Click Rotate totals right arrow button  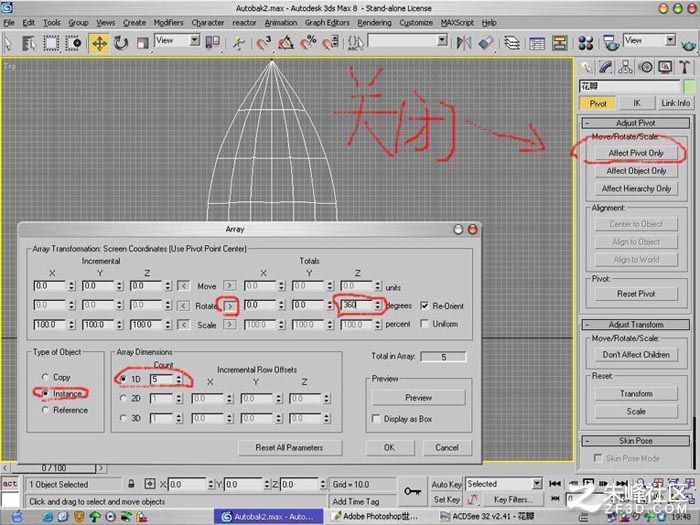pyautogui.click(x=229, y=306)
